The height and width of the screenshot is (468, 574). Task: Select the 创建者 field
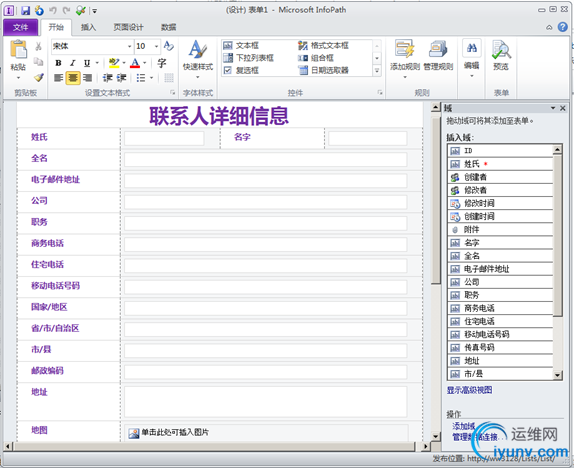(500, 177)
